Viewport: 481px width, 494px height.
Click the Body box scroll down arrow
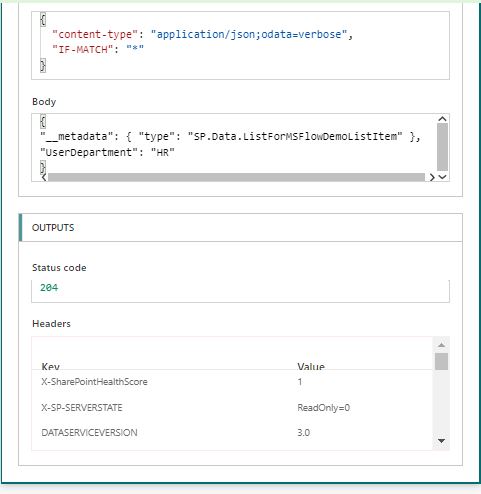click(x=442, y=177)
